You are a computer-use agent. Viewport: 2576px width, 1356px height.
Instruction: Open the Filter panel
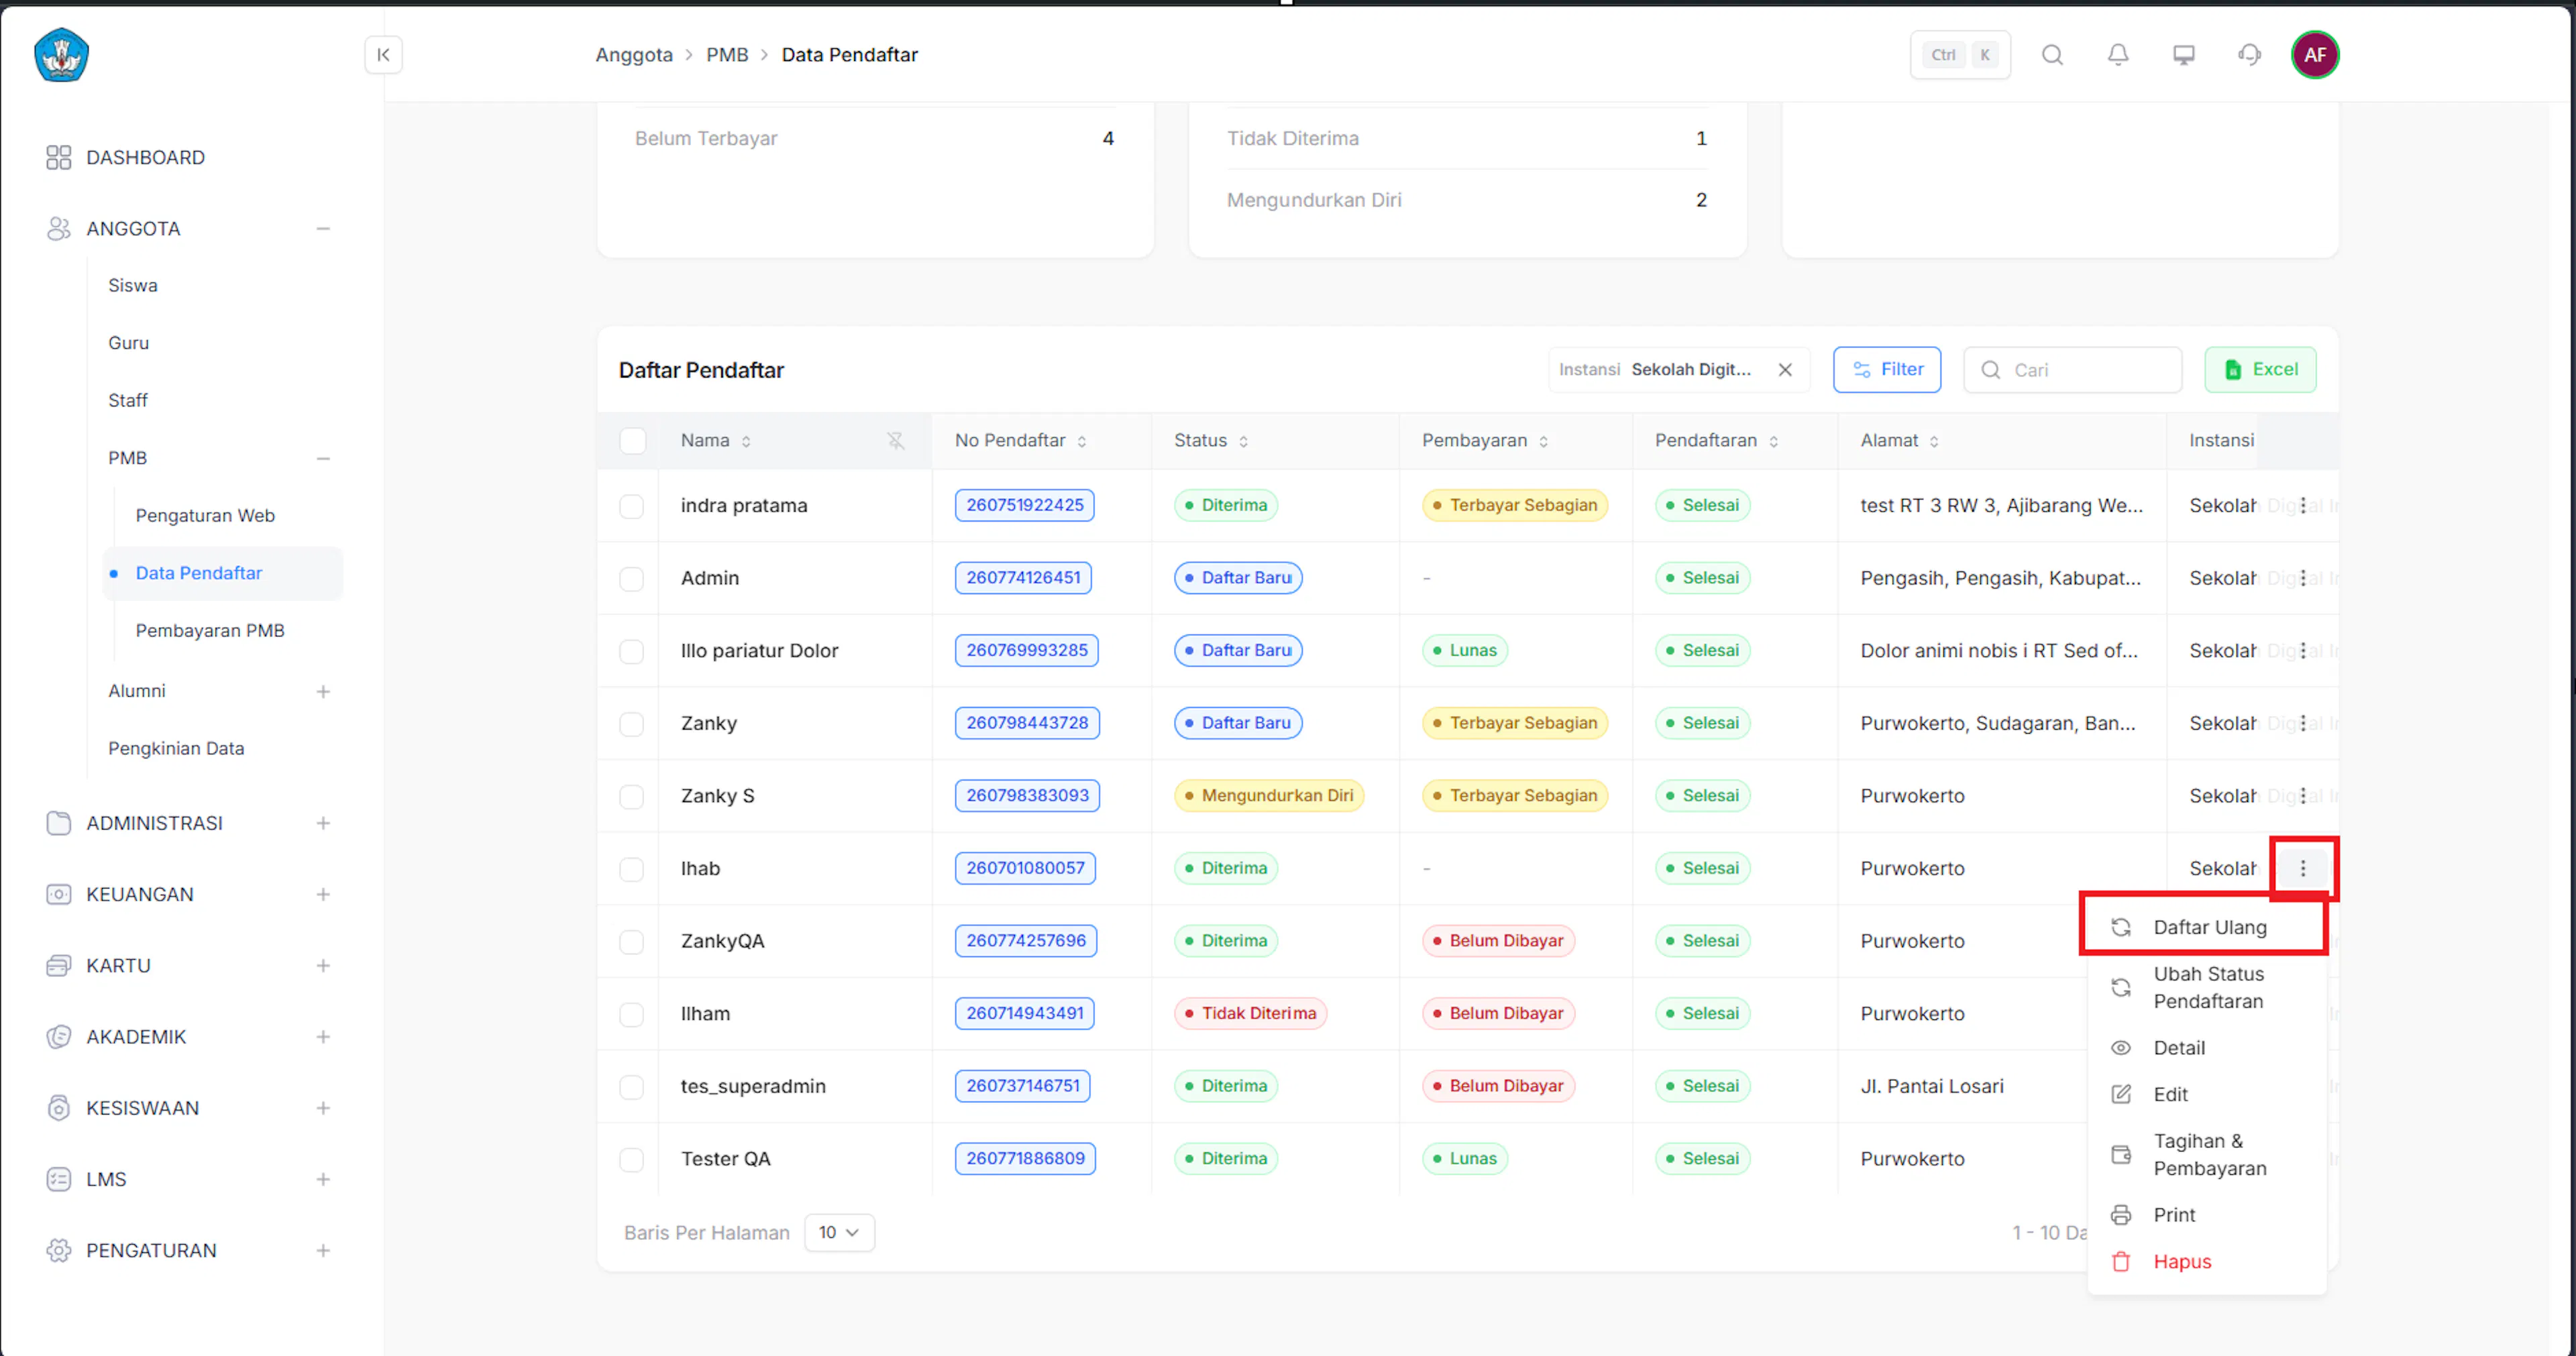tap(1887, 370)
